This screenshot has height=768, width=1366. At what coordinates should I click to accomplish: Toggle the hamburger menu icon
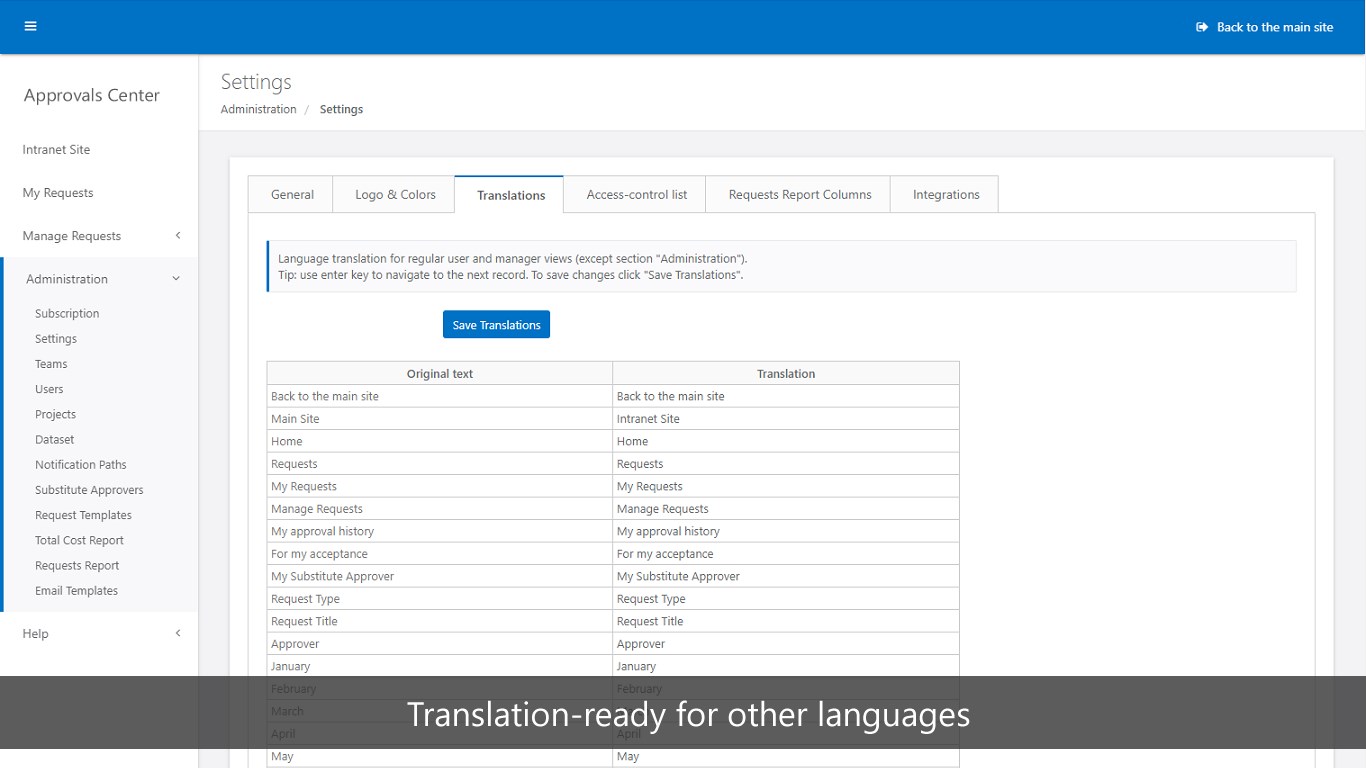30,26
